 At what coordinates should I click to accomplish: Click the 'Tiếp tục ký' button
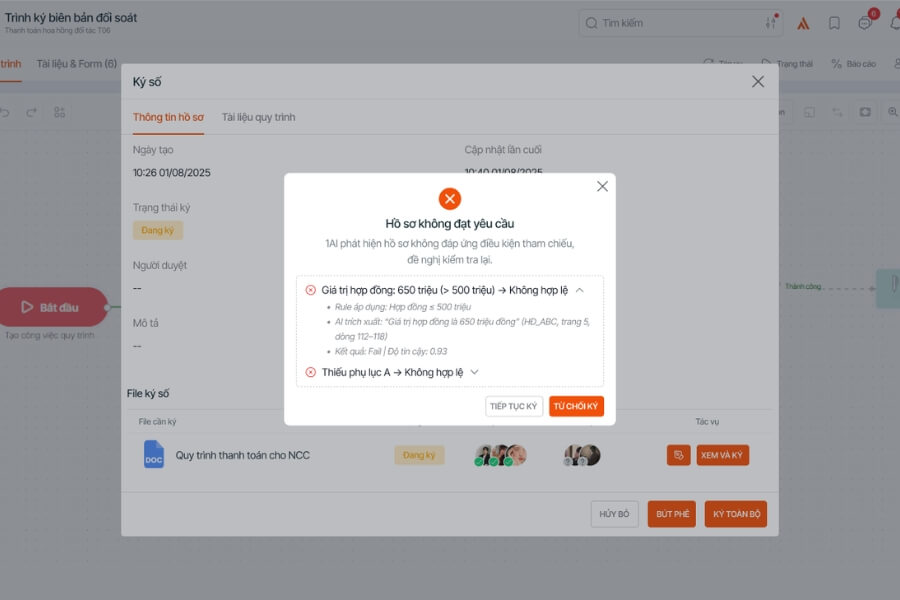pyautogui.click(x=514, y=407)
